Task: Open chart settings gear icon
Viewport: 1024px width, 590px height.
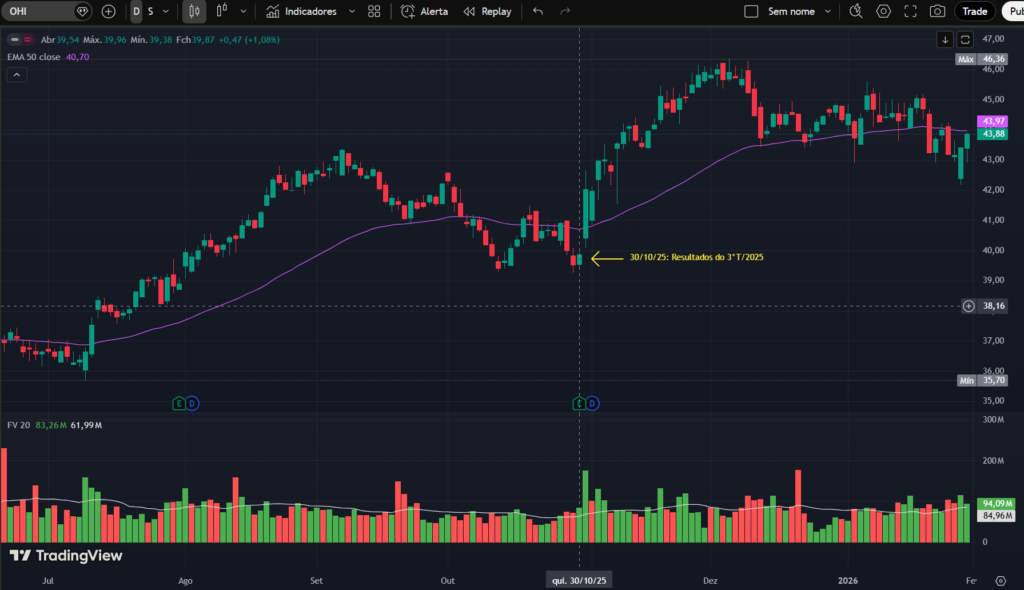Action: (x=883, y=11)
